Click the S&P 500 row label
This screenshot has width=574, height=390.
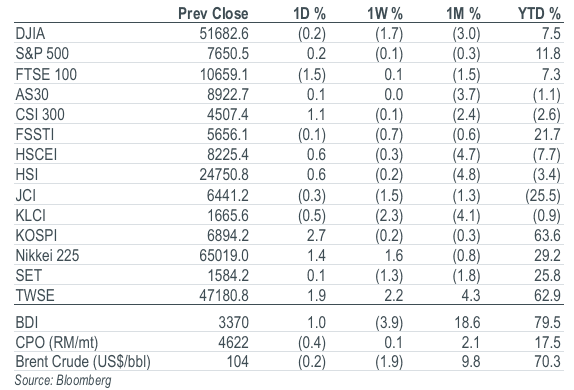tap(42, 53)
